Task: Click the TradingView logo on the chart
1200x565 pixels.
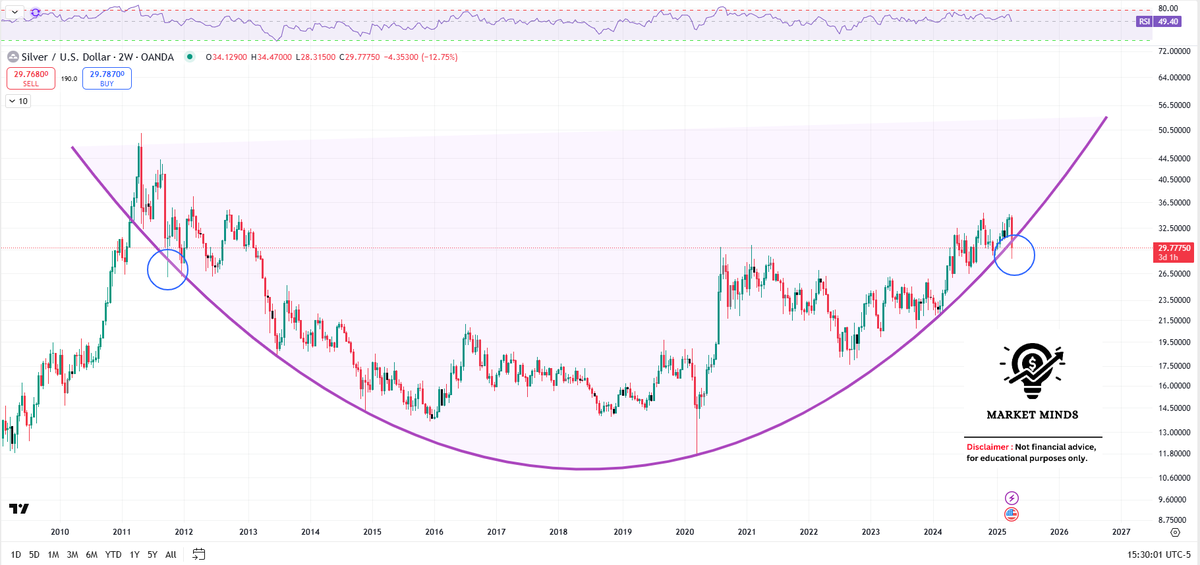Action: coord(18,508)
